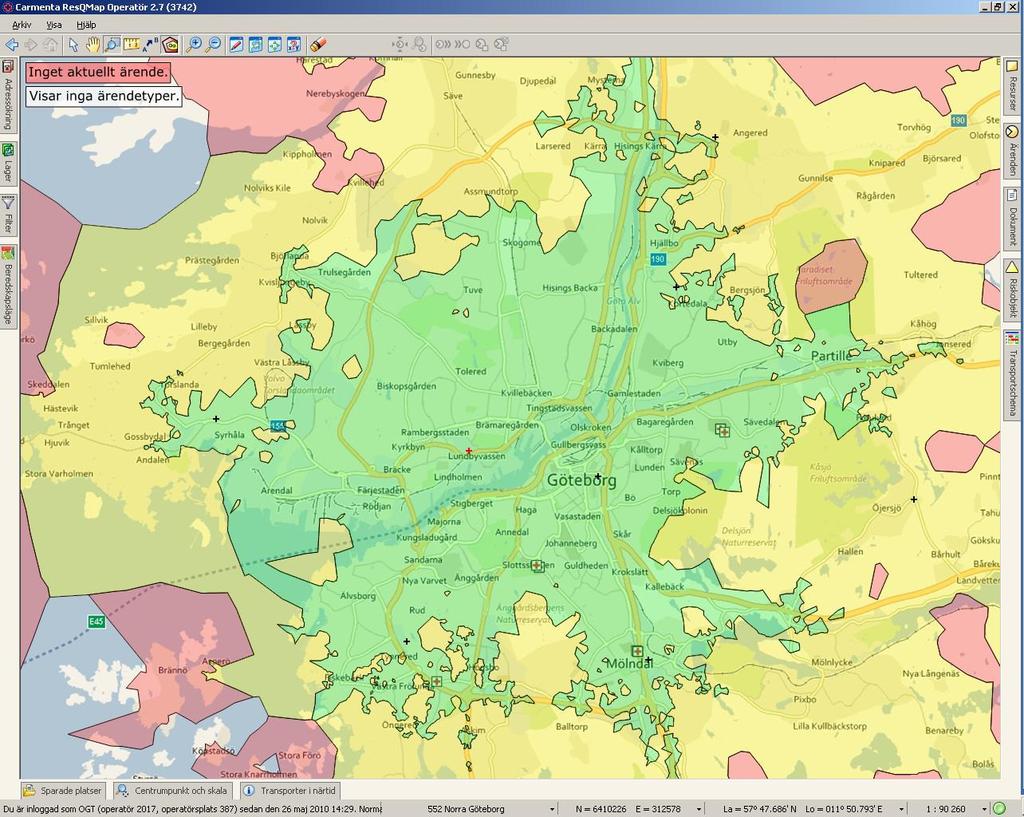
Task: Click the red cross marker at Lundbyvassen
Action: pyautogui.click(x=469, y=451)
